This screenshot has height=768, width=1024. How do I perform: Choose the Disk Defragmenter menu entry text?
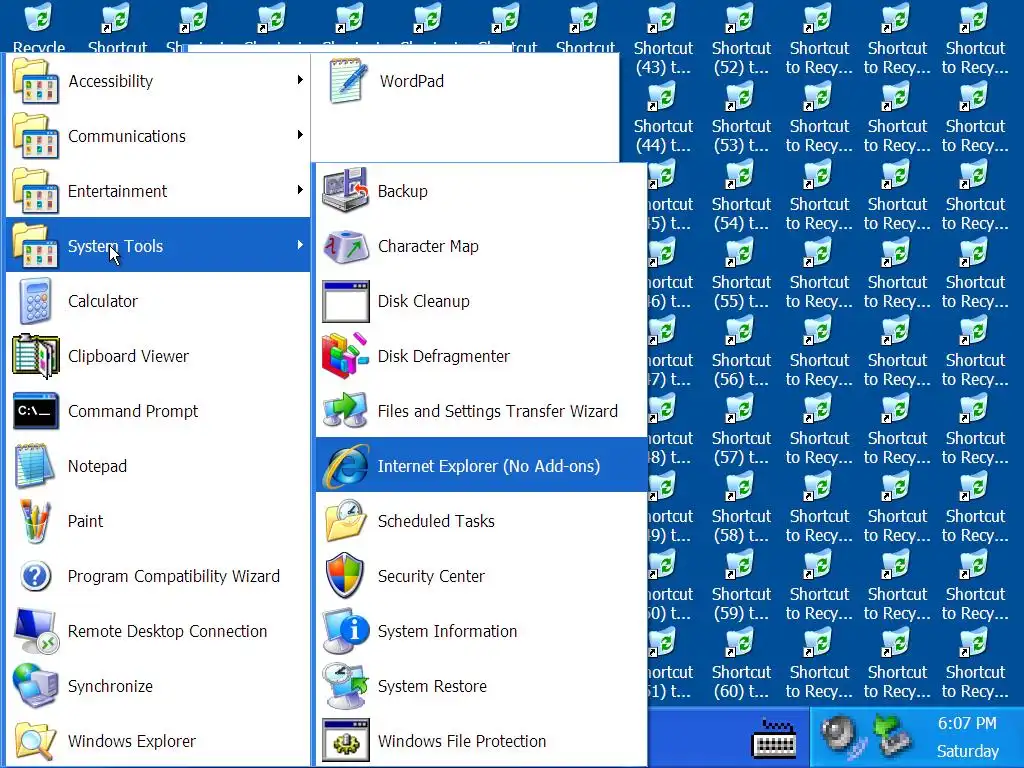[x=443, y=356]
